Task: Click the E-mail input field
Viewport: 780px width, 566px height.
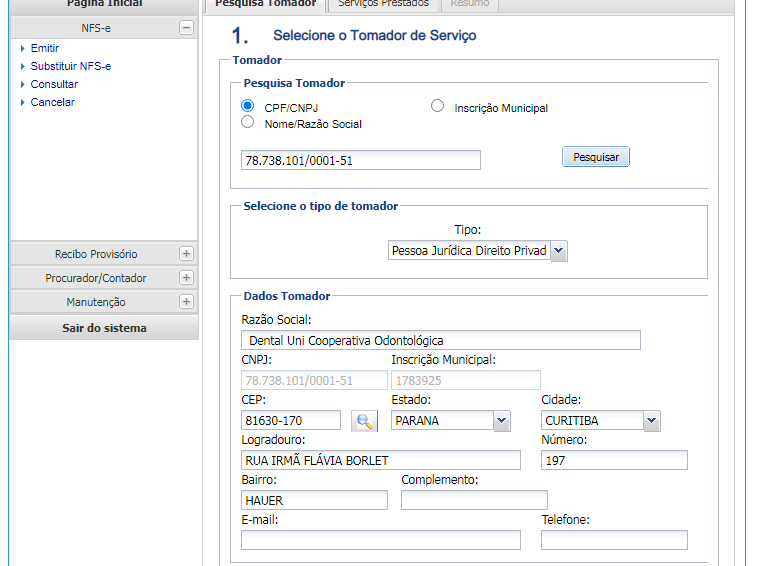Action: pyautogui.click(x=381, y=540)
